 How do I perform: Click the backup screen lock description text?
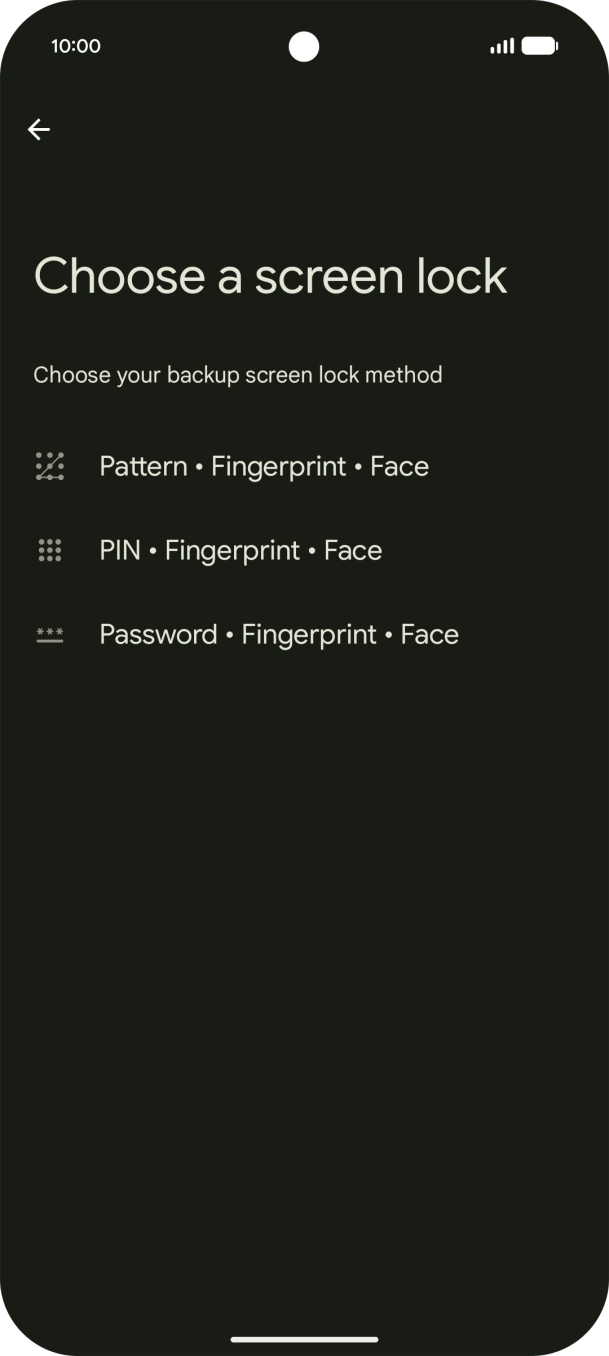coord(238,374)
